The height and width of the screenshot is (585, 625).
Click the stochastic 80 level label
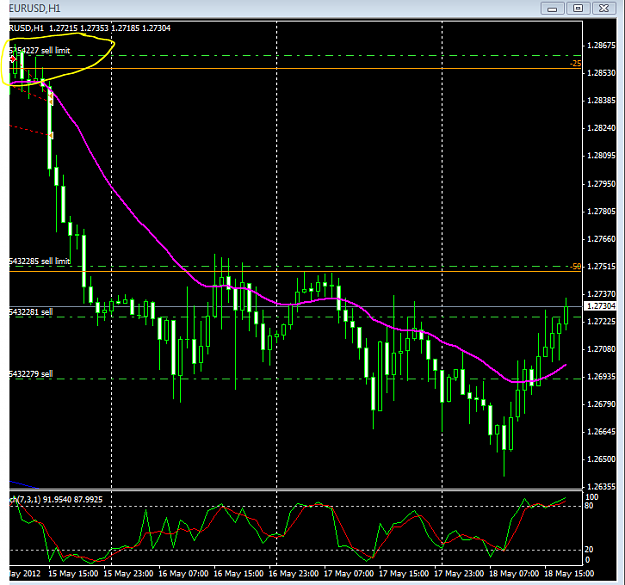[x=589, y=506]
